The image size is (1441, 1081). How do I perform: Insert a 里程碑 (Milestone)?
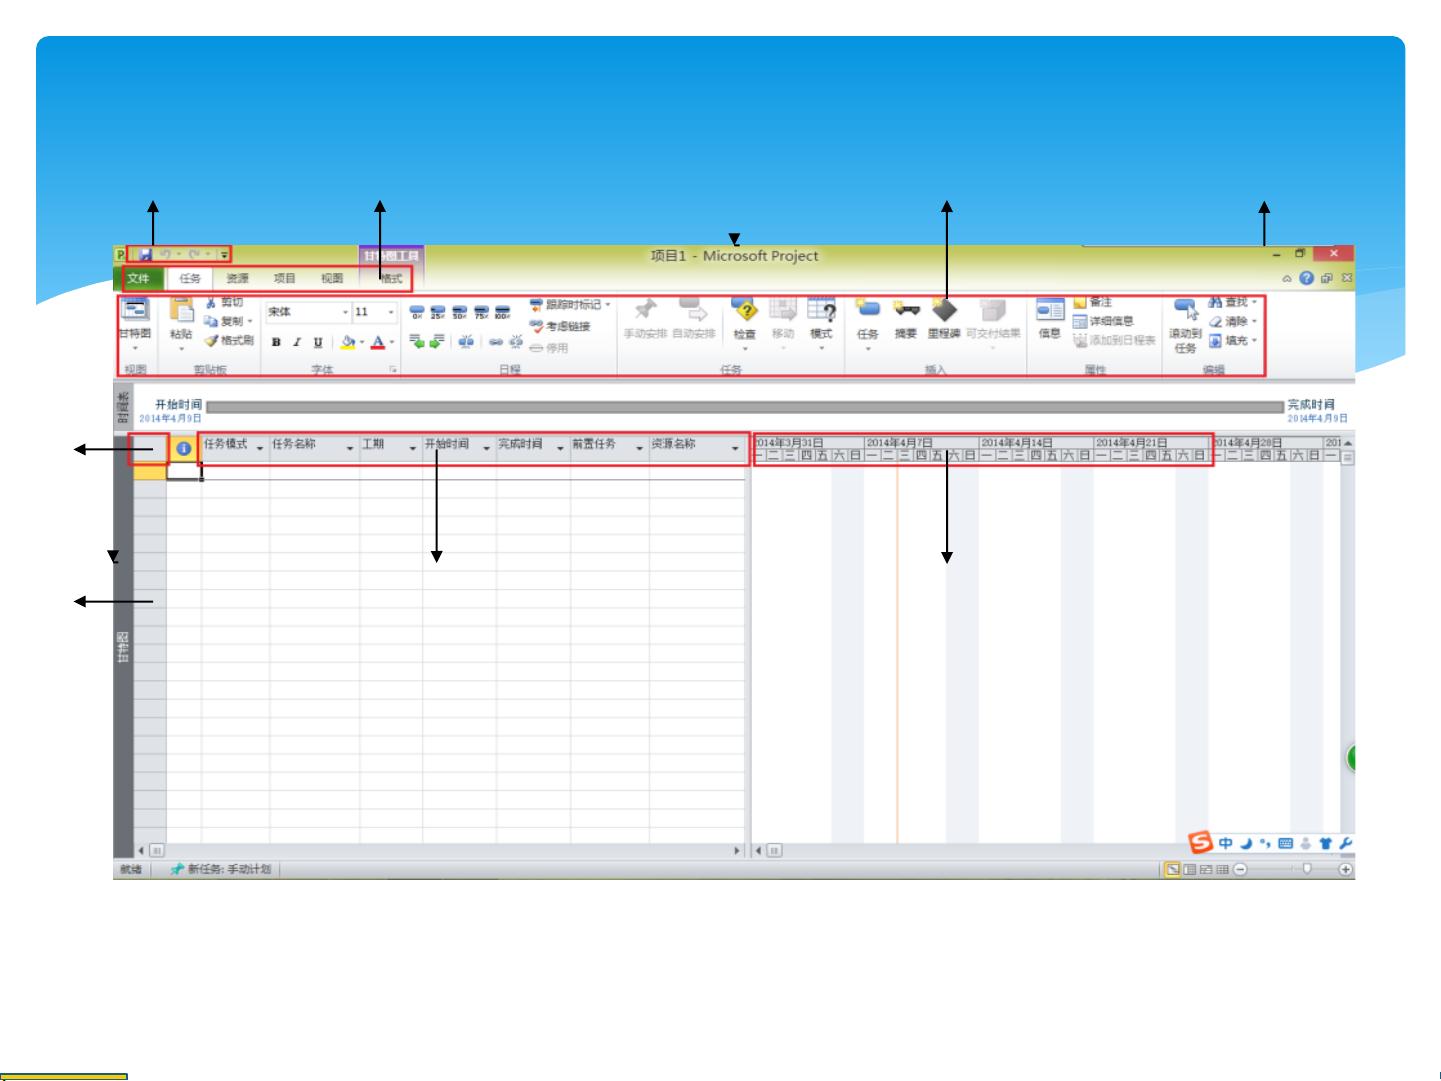pyautogui.click(x=944, y=320)
